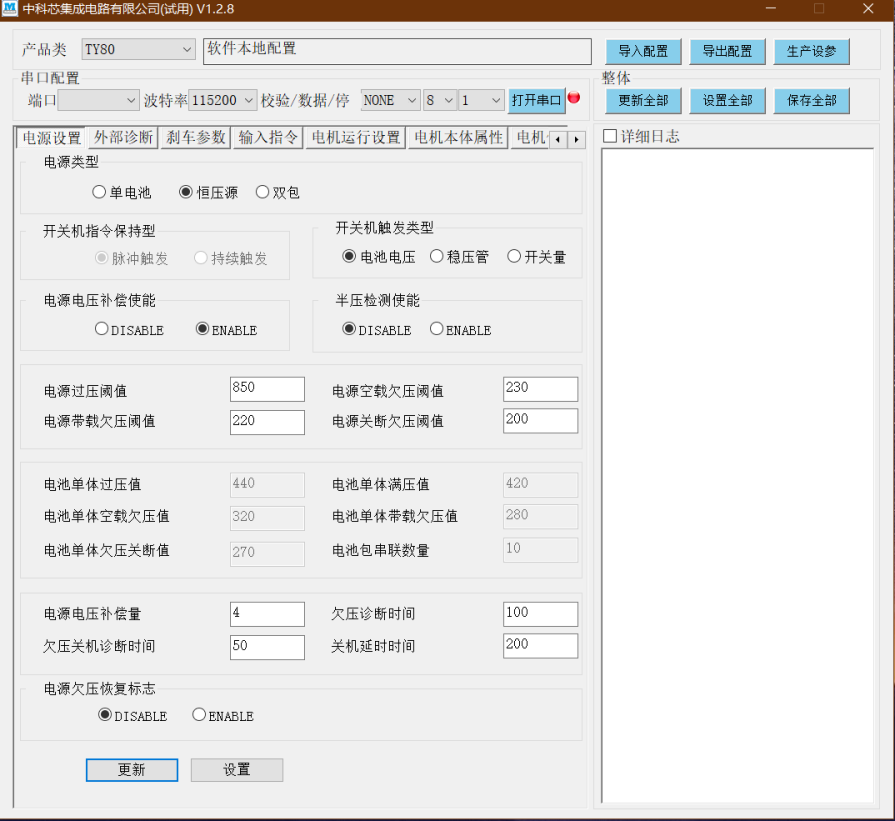Select the 单电池 power type radio button
Screen dimensions: 895x821
pos(99,192)
